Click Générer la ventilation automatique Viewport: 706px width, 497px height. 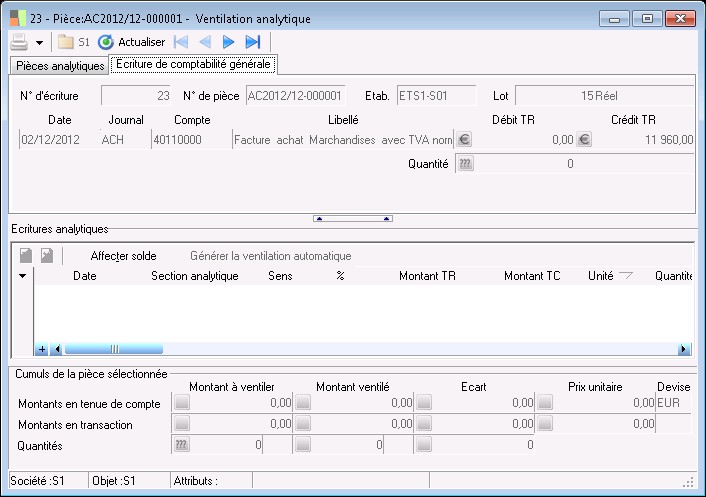(270, 256)
